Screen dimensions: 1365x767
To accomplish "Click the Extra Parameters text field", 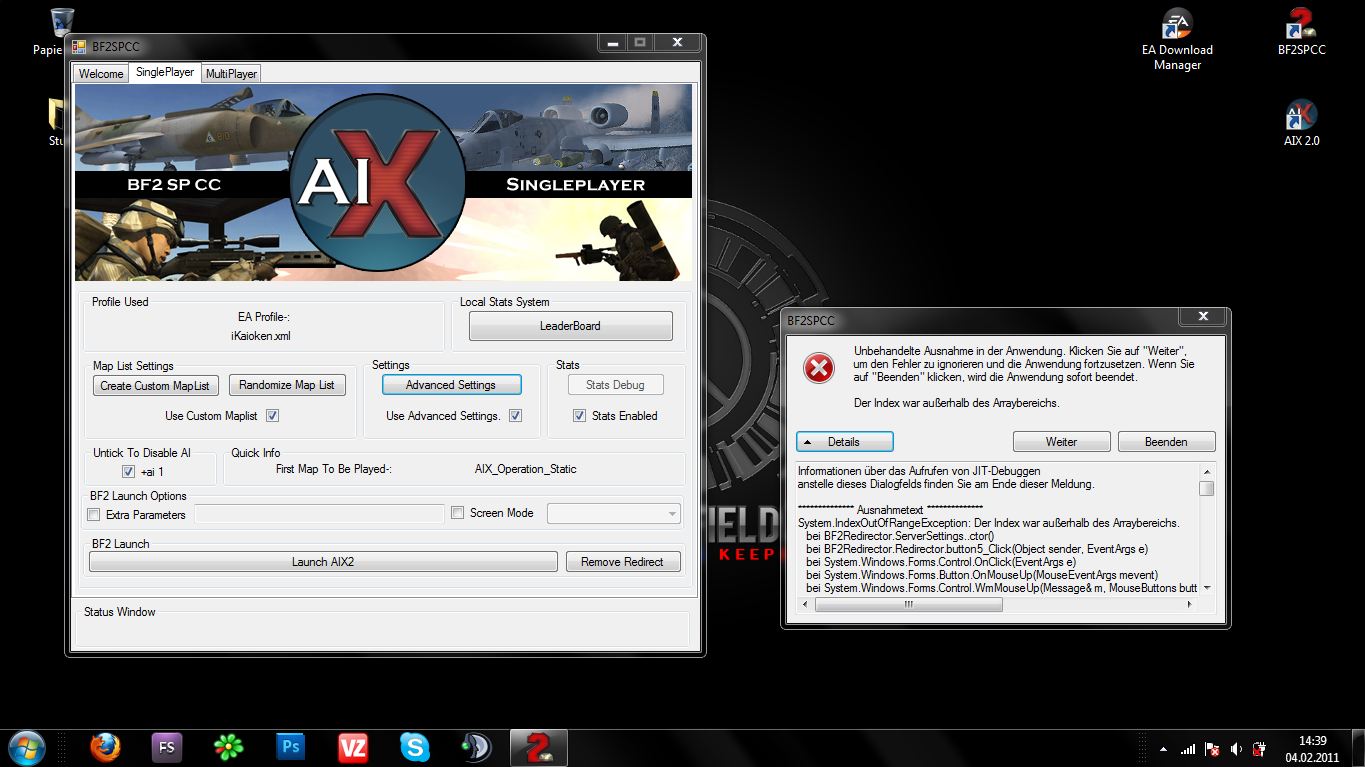I will [x=320, y=514].
